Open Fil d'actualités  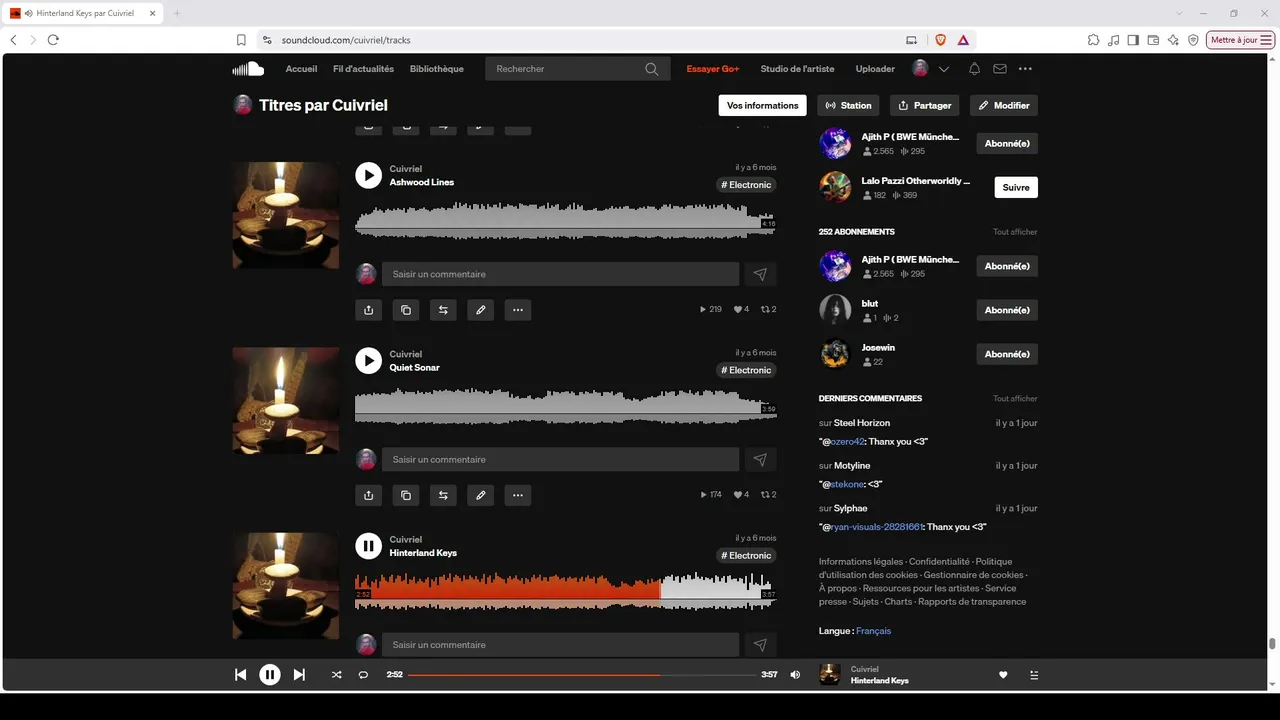pyautogui.click(x=363, y=69)
